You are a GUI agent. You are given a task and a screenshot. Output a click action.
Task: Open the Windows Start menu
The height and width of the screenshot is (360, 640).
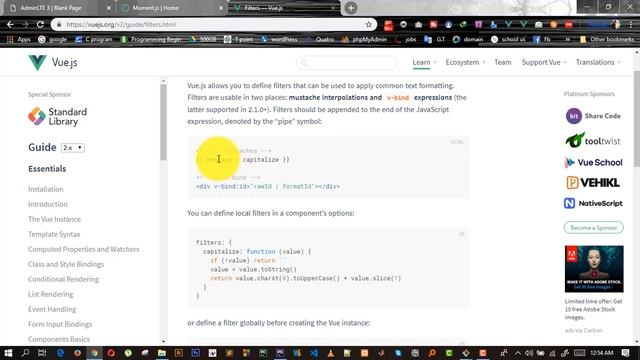point(8,353)
